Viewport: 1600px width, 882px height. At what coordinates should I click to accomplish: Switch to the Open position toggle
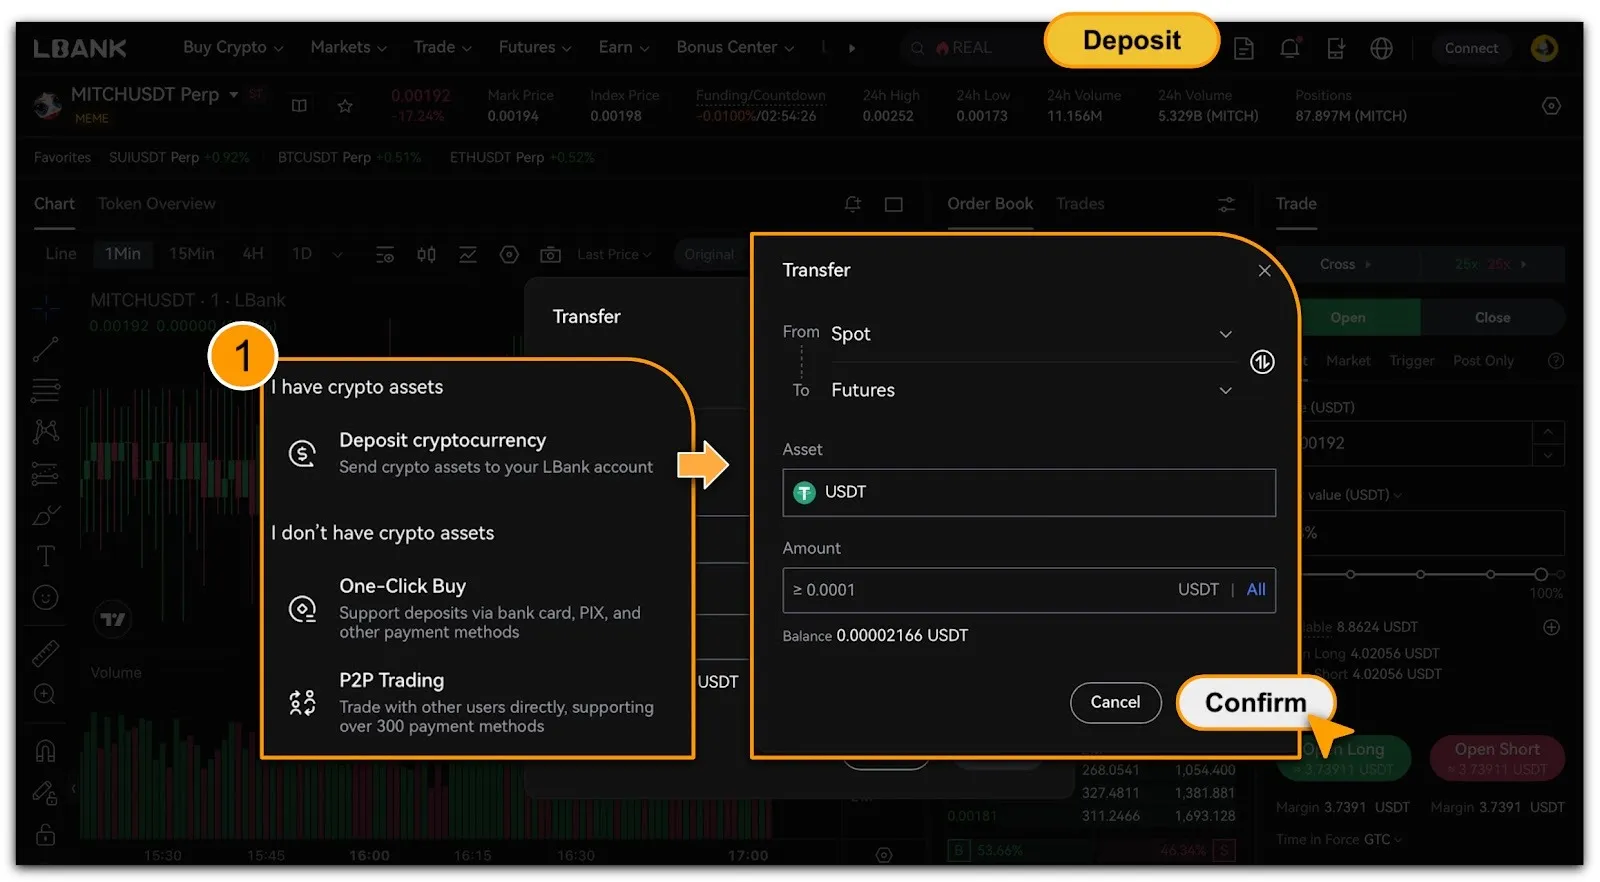click(1347, 318)
